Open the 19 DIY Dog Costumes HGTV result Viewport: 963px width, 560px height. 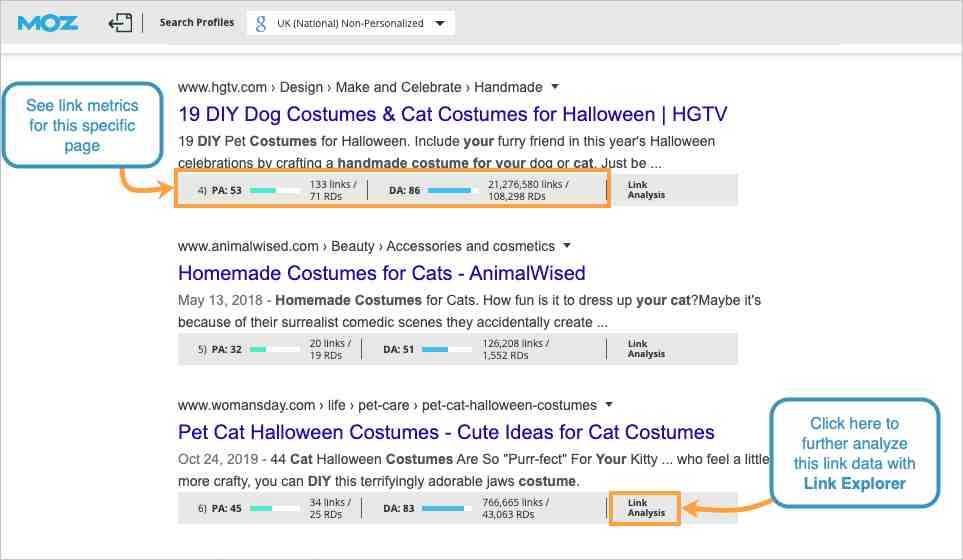click(x=453, y=114)
